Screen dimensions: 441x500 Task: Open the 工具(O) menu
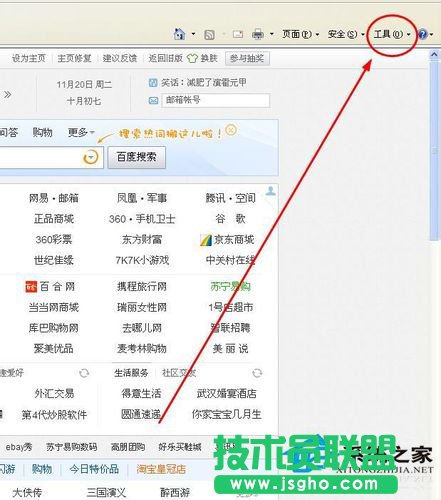click(x=392, y=34)
